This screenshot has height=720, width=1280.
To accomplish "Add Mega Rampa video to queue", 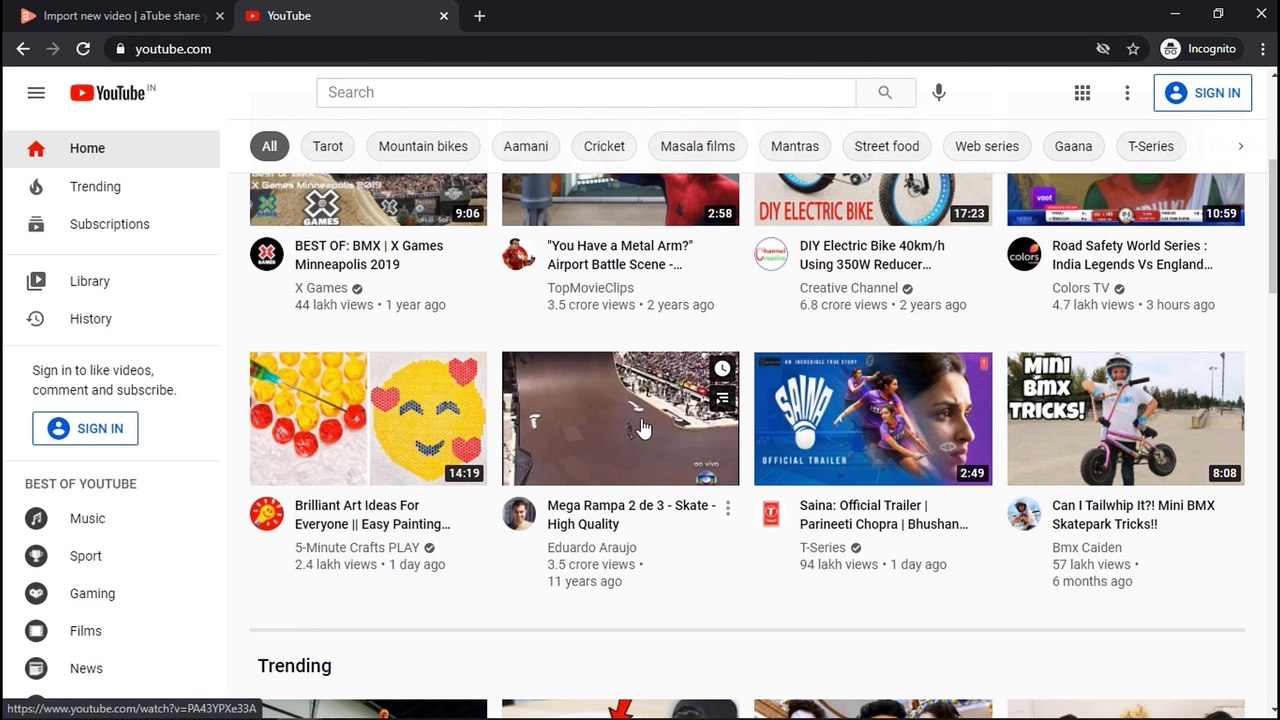I will (x=722, y=399).
